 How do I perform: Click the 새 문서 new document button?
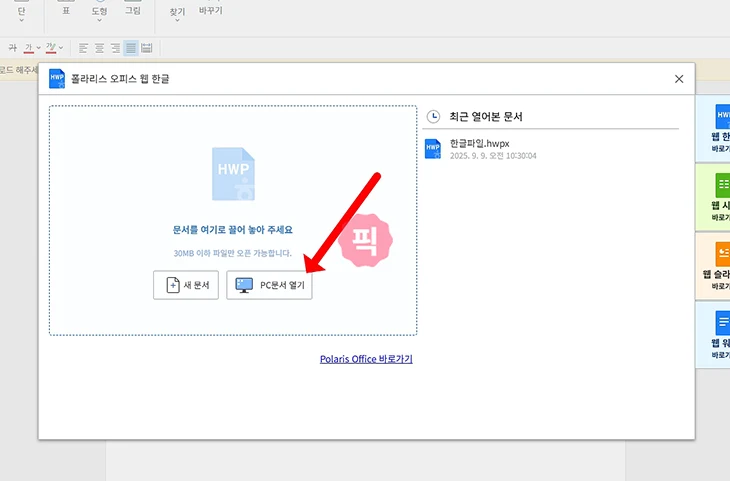point(186,285)
